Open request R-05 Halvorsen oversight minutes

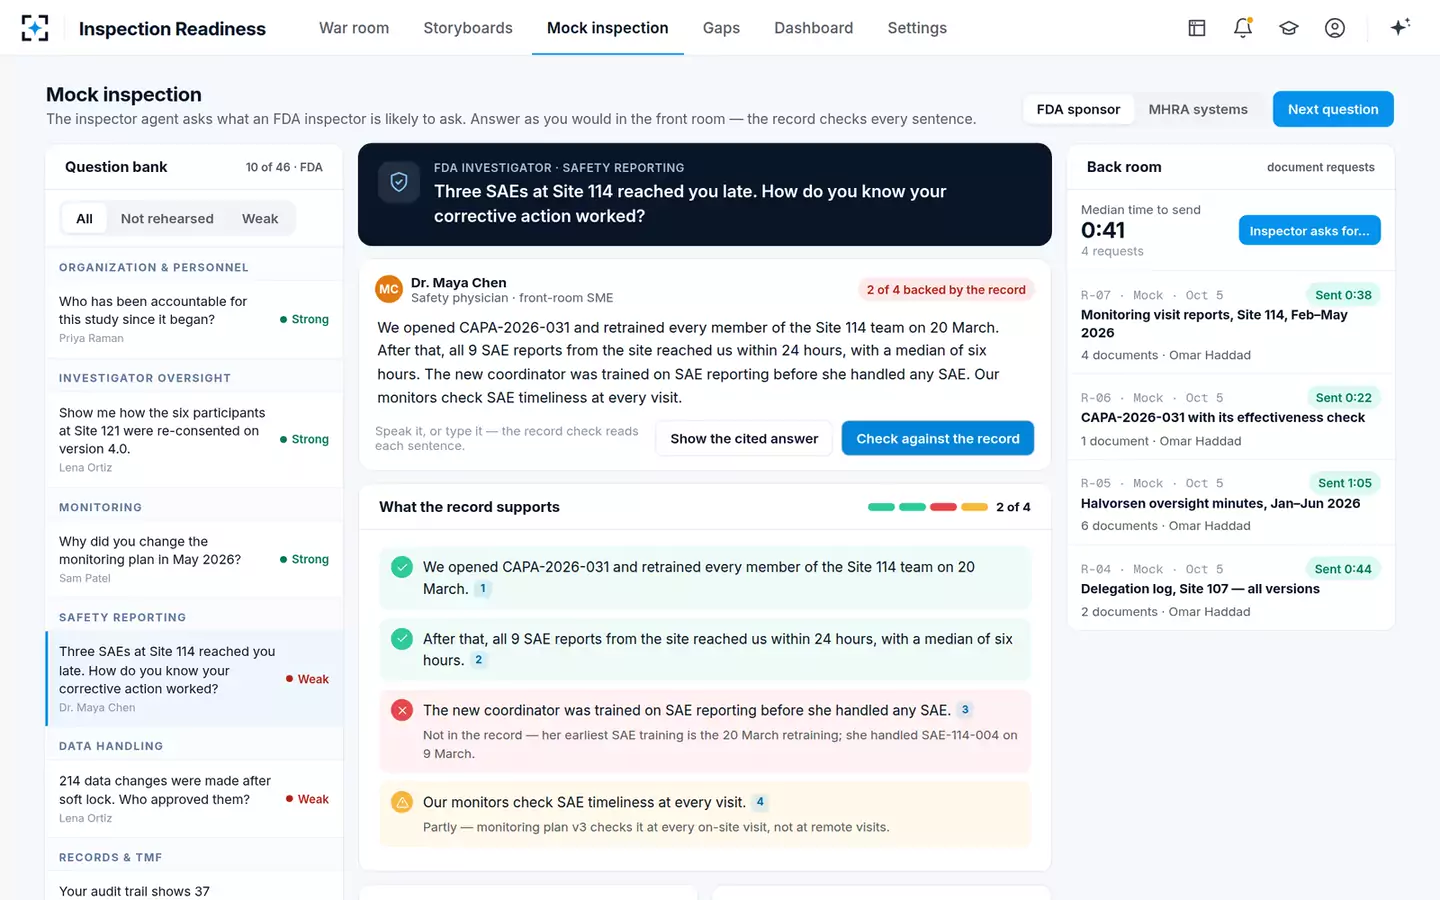(1231, 504)
